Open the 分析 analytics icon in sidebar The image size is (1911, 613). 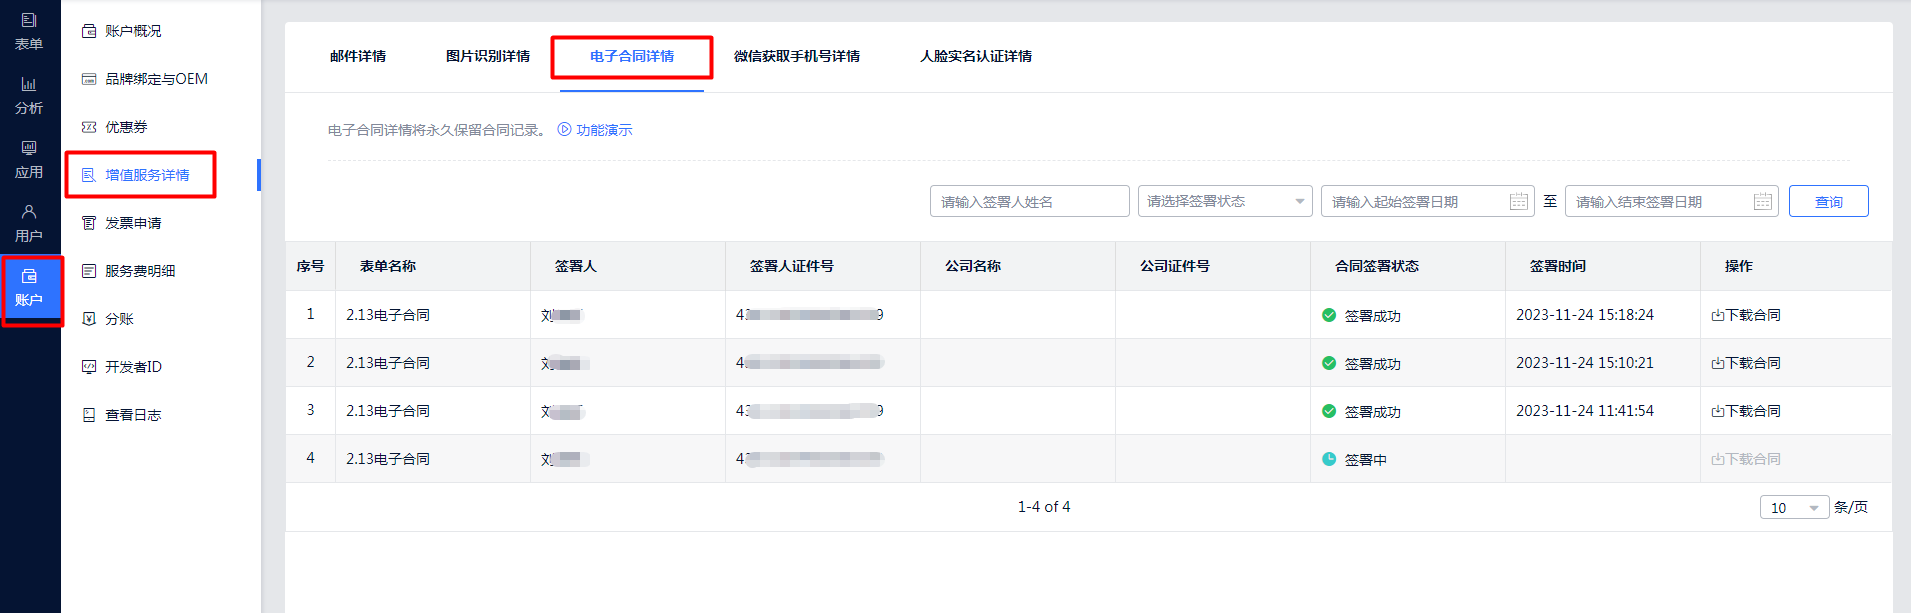(29, 95)
